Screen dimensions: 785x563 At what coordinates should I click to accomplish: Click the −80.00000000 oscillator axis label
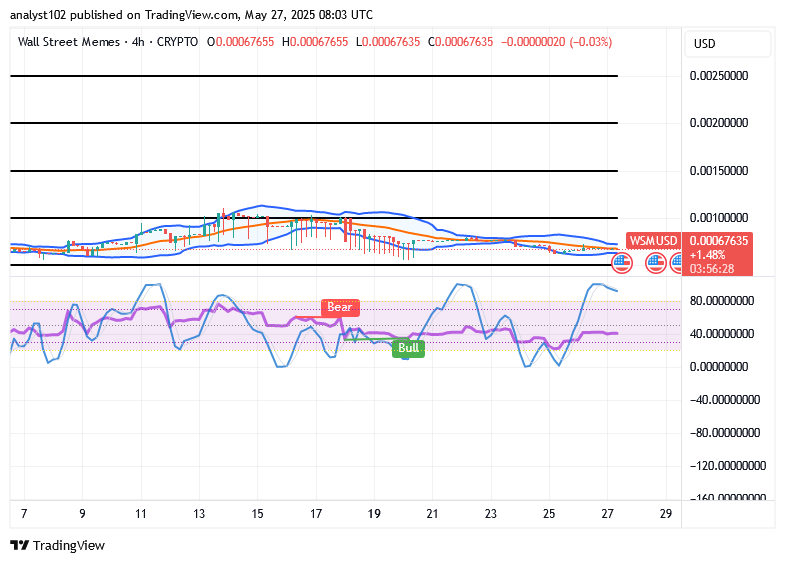click(725, 433)
